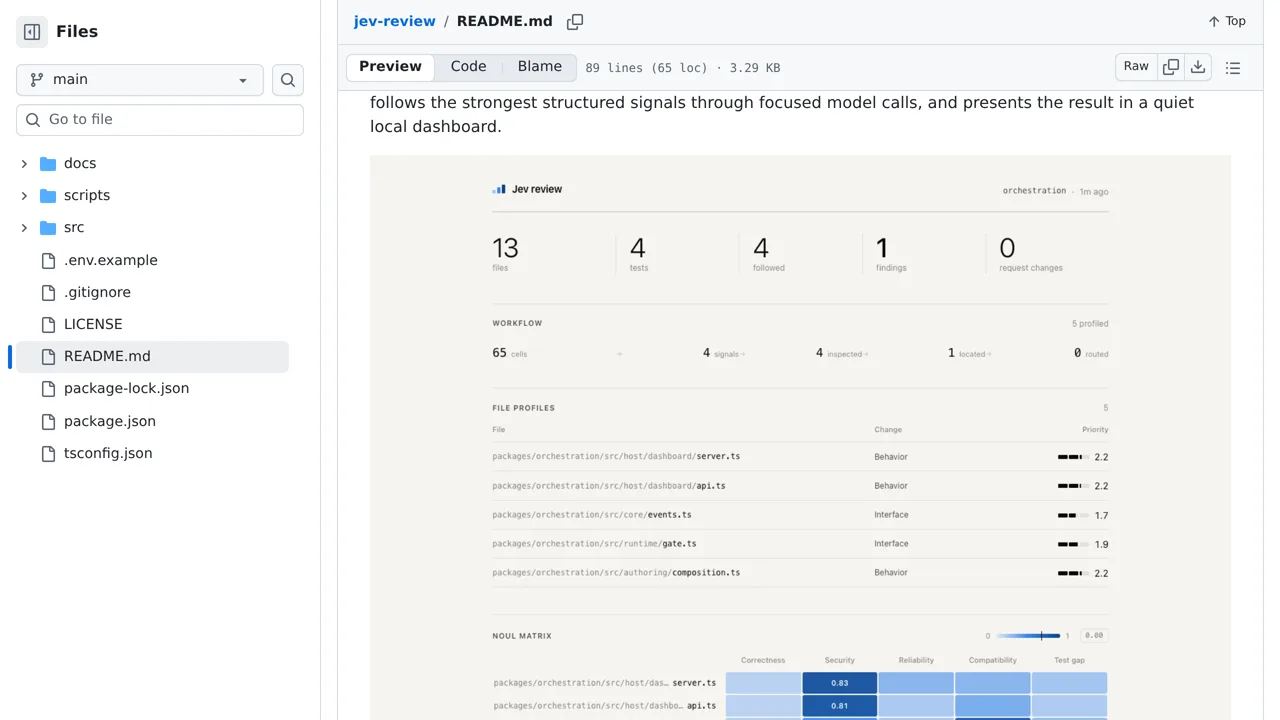Copy the file path icon
Image resolution: width=1280 pixels, height=720 pixels.
coord(575,22)
